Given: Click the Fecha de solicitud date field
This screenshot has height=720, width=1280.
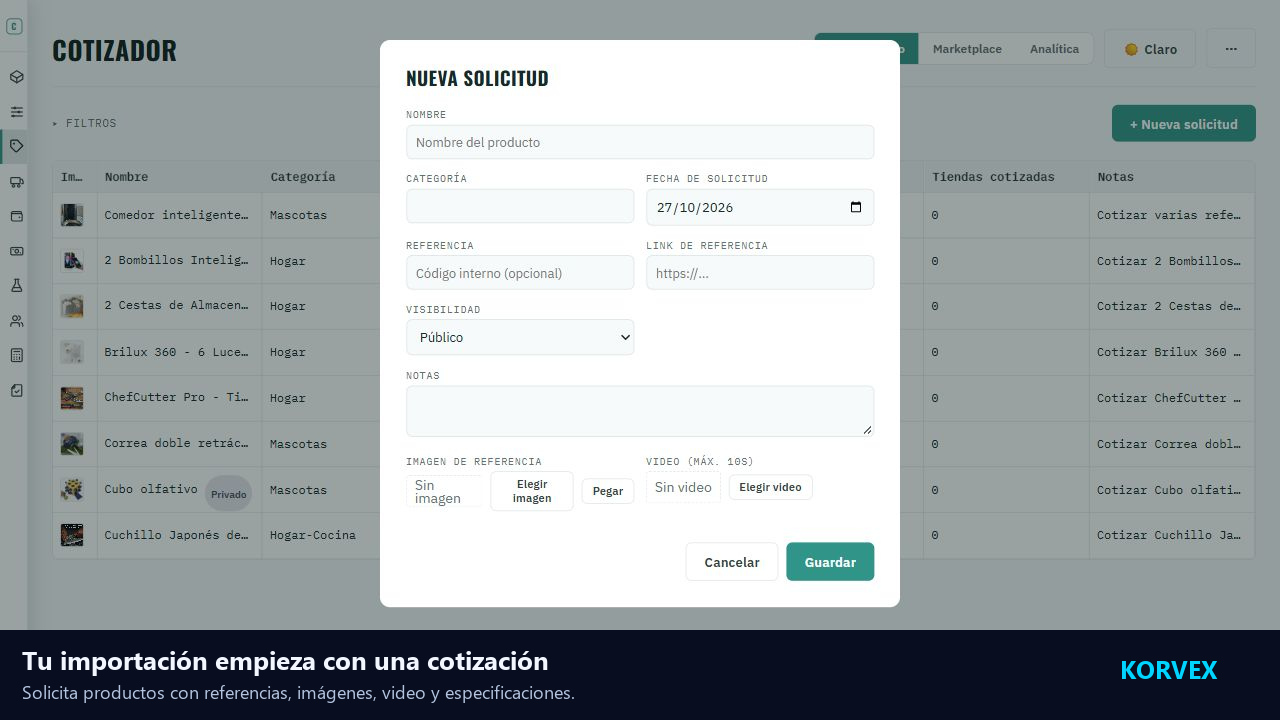Looking at the screenshot, I should pos(760,207).
